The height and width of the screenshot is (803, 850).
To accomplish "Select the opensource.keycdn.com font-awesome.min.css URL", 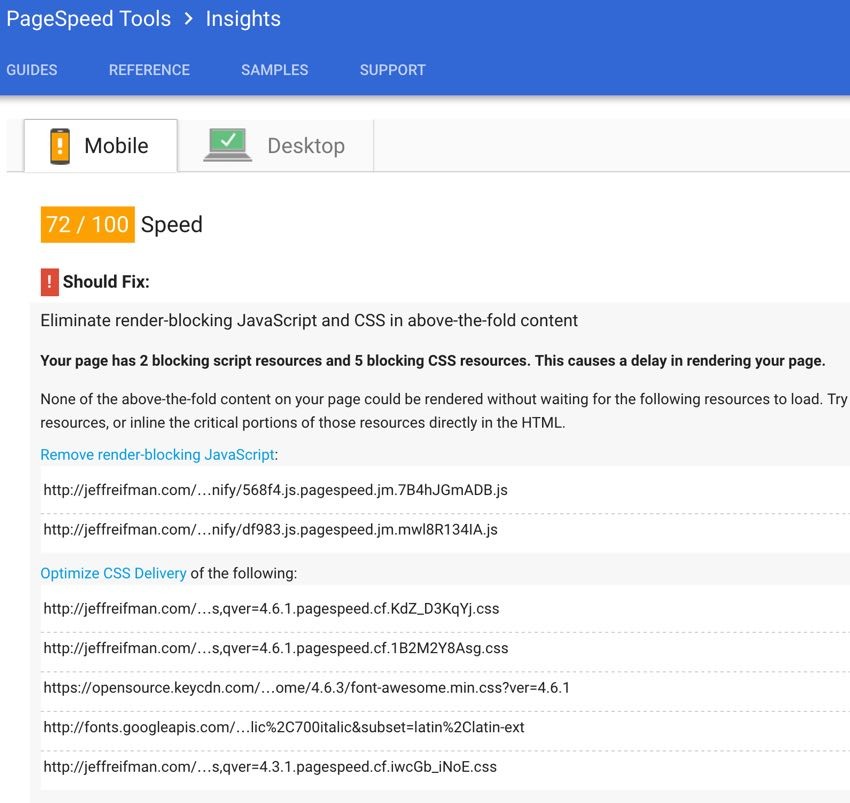I will [307, 688].
